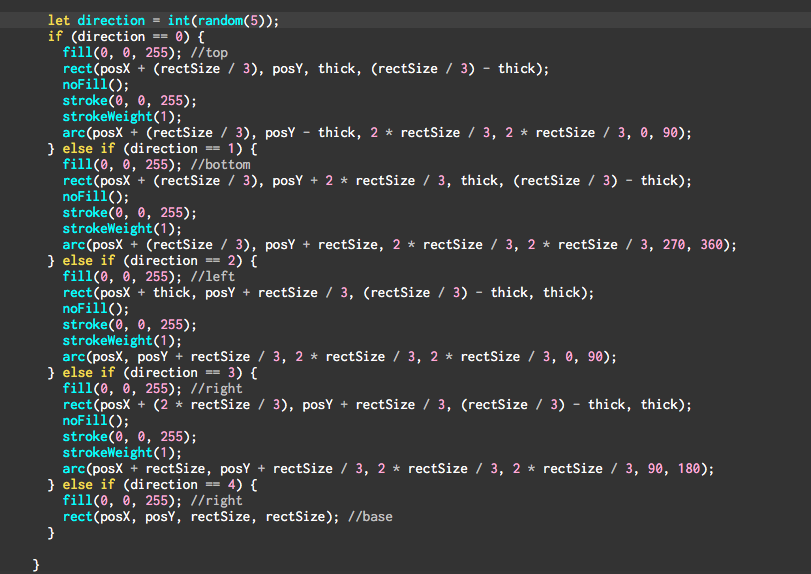Click the '//right' comment in the direction == 3 block

pyautogui.click(x=216, y=389)
